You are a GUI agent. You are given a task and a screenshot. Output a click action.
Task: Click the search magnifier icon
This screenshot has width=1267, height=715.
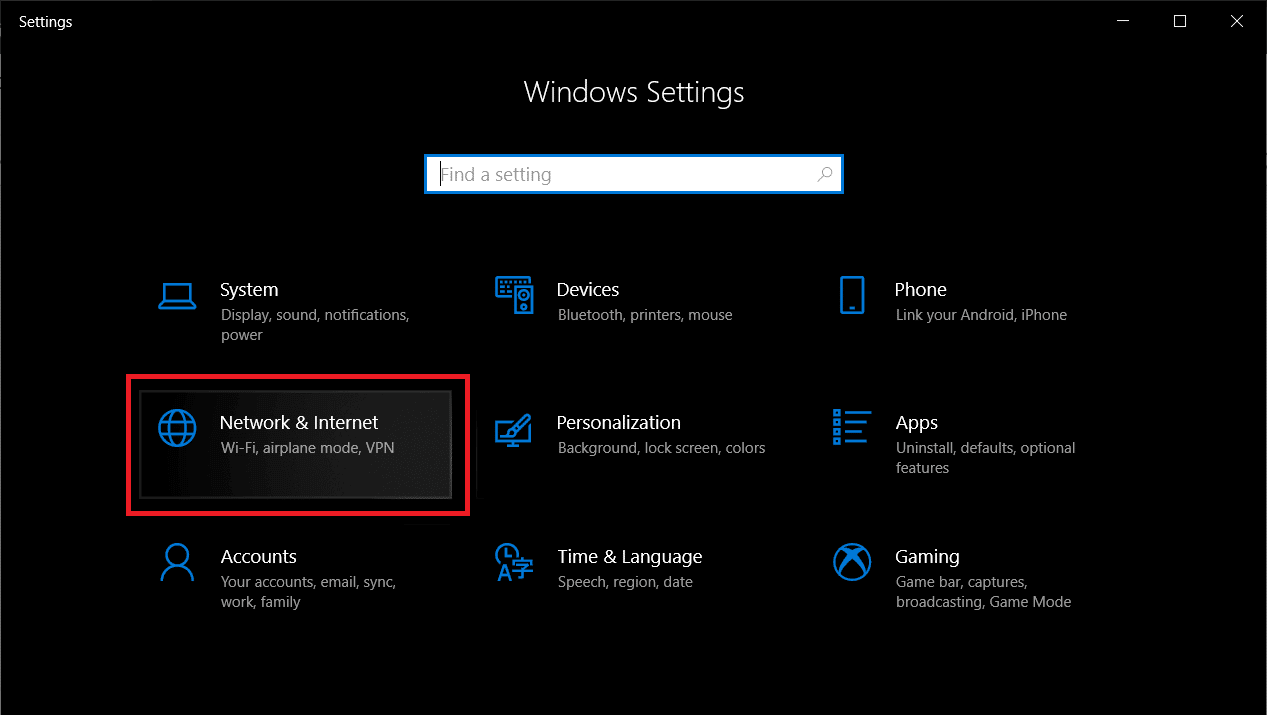point(825,174)
